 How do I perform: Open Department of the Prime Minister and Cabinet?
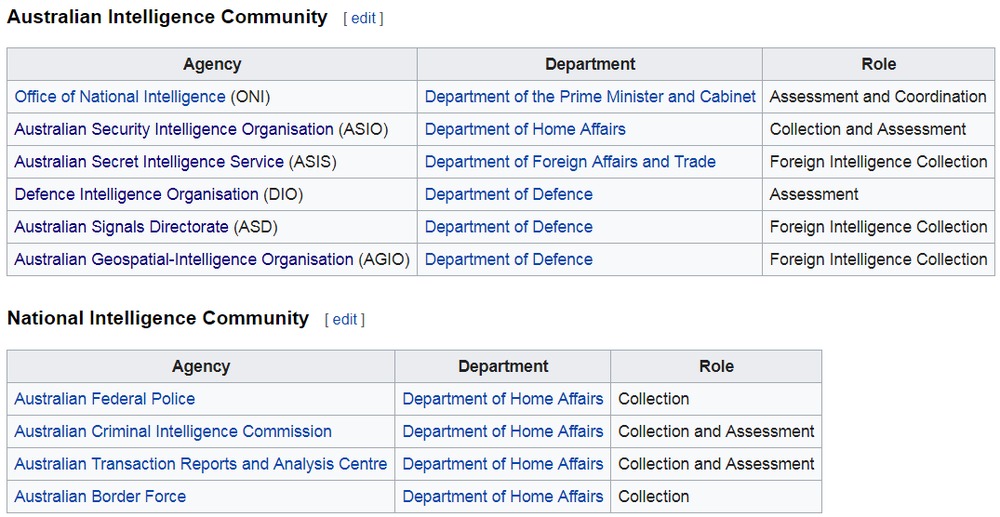tap(590, 97)
